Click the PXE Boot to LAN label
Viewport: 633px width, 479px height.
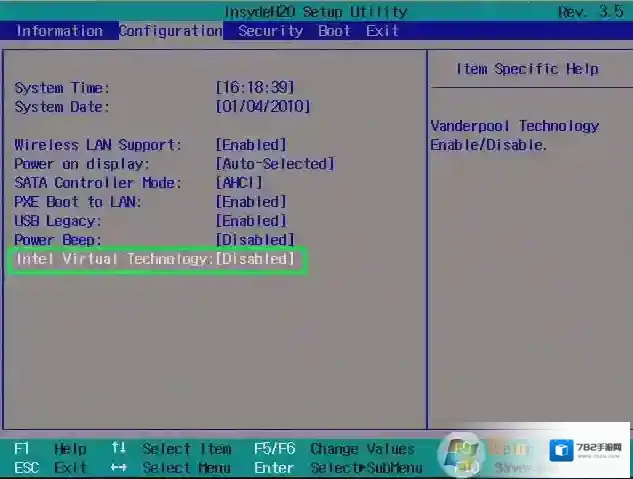coord(78,202)
